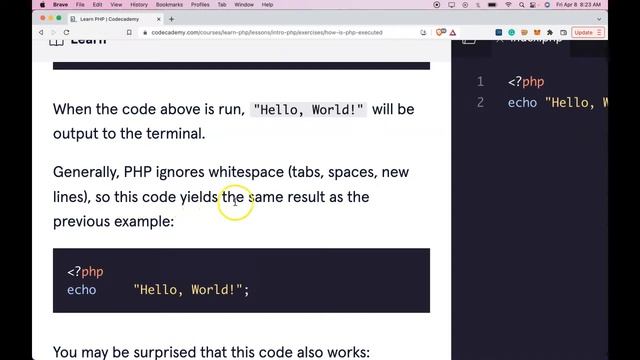The width and height of the screenshot is (640, 360).
Task: Open the battery status icon
Action: 492,5
